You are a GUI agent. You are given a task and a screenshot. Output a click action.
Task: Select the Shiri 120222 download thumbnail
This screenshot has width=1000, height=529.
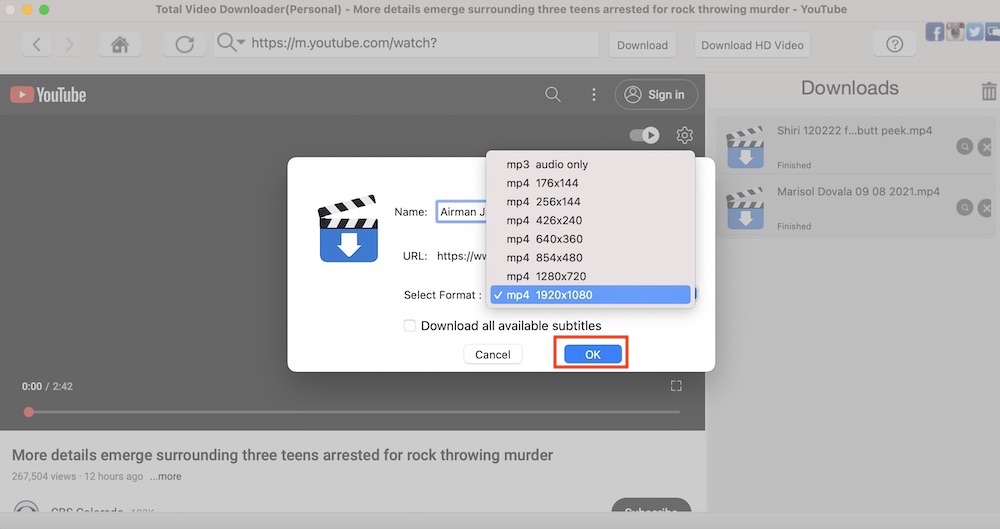click(745, 147)
